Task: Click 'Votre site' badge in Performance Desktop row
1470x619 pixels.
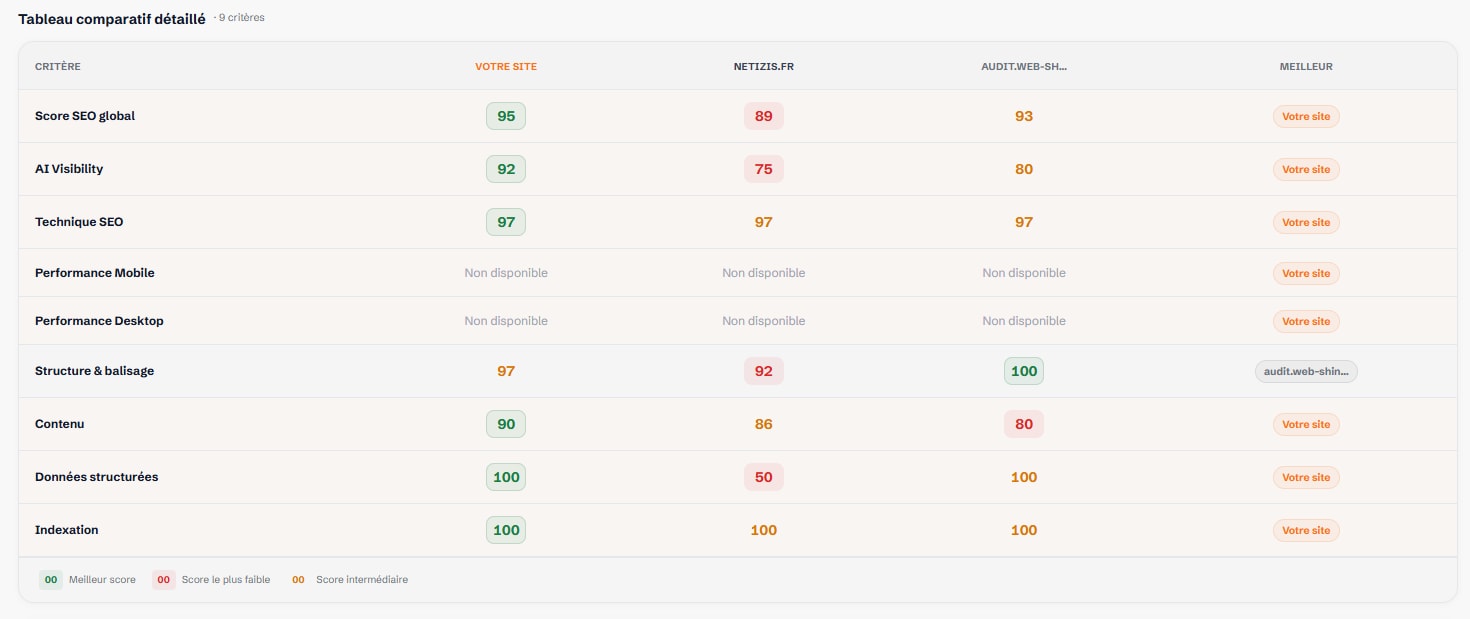Action: [1306, 321]
